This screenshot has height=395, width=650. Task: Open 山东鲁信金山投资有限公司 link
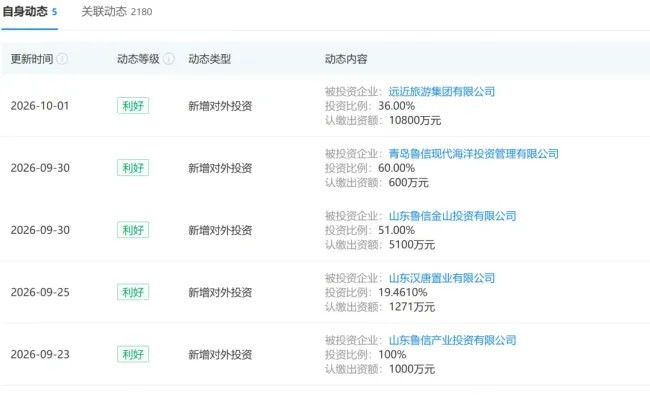(452, 216)
